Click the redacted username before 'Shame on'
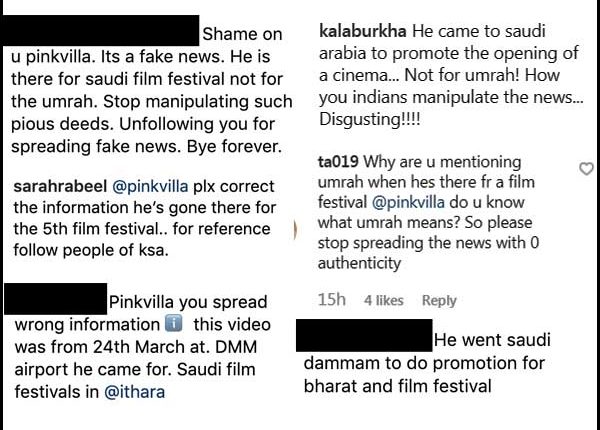Image resolution: width=600 pixels, height=430 pixels. [x=100, y=31]
